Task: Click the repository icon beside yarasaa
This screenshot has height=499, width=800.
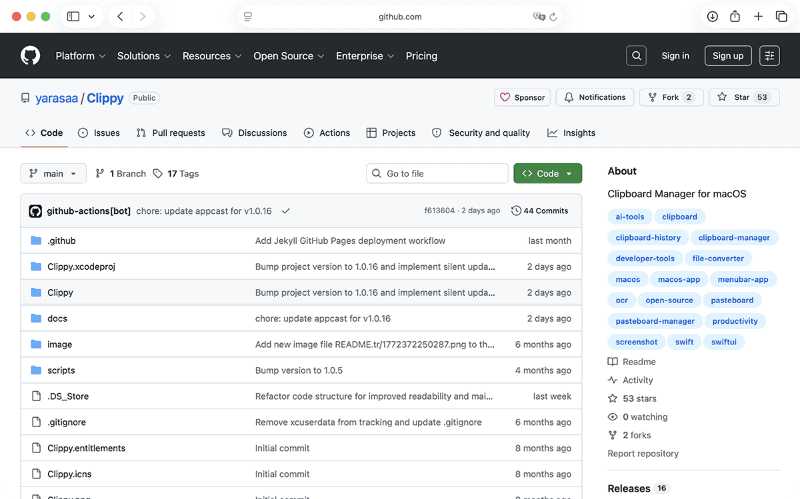Action: pyautogui.click(x=25, y=97)
